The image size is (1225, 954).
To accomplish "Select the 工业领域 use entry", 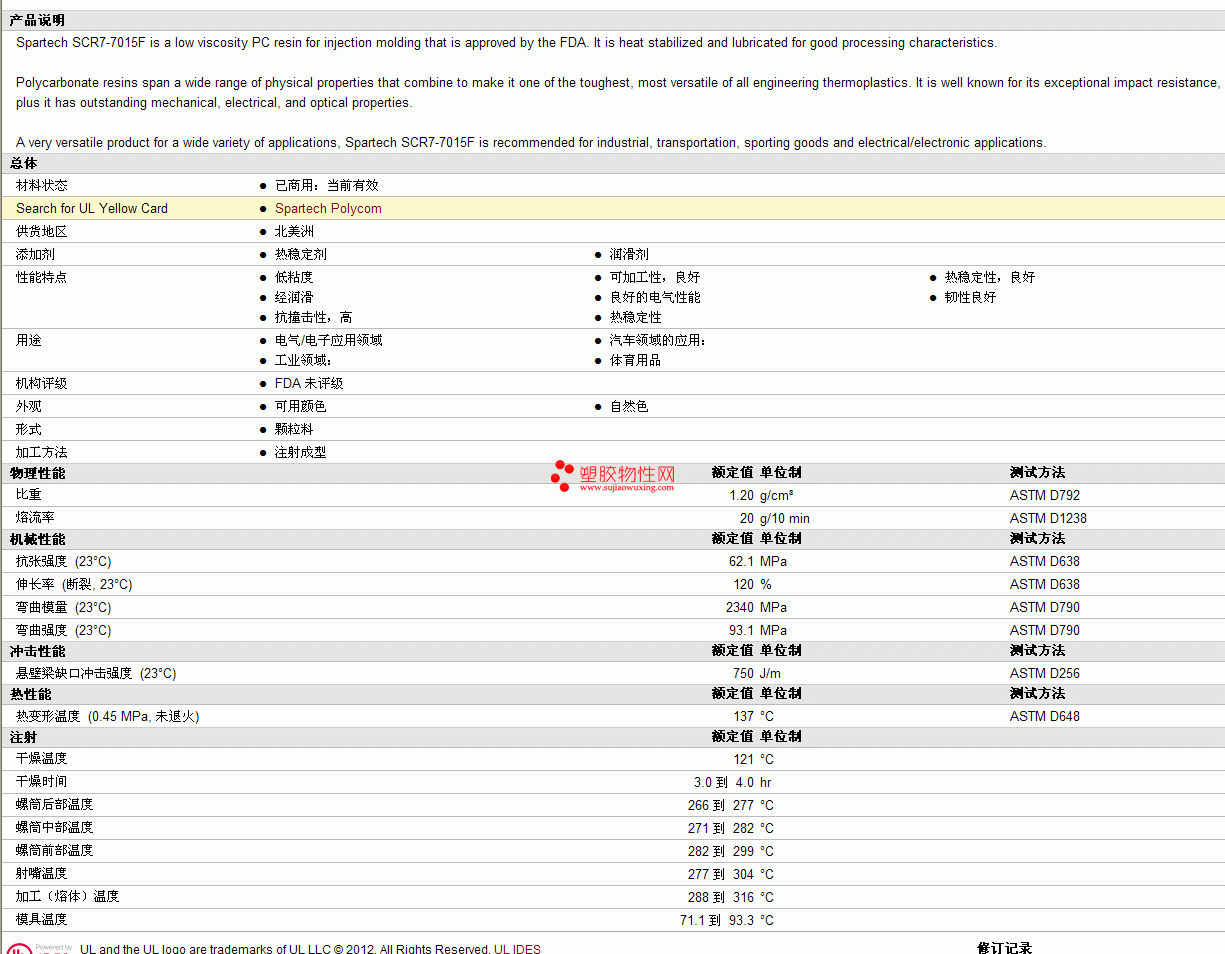I will (303, 360).
